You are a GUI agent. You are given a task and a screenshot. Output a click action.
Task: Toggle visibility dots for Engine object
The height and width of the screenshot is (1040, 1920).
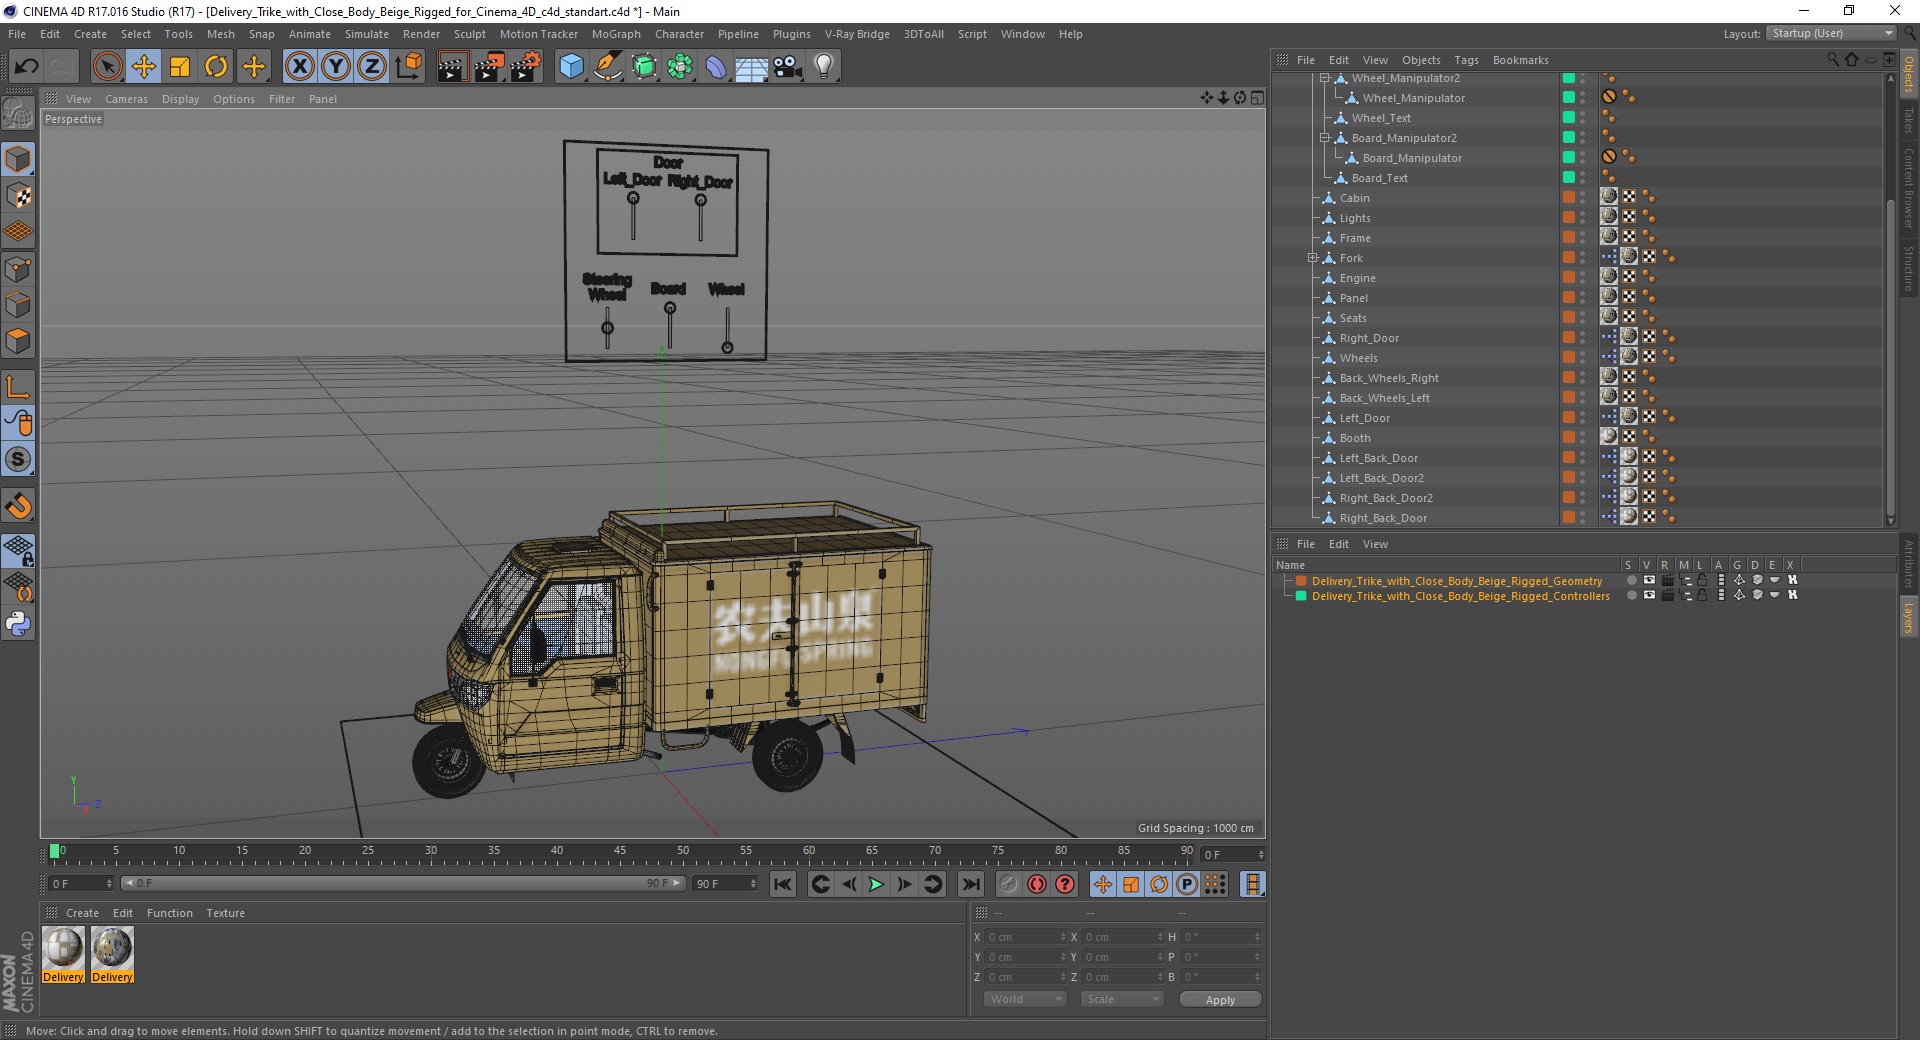pos(1582,278)
